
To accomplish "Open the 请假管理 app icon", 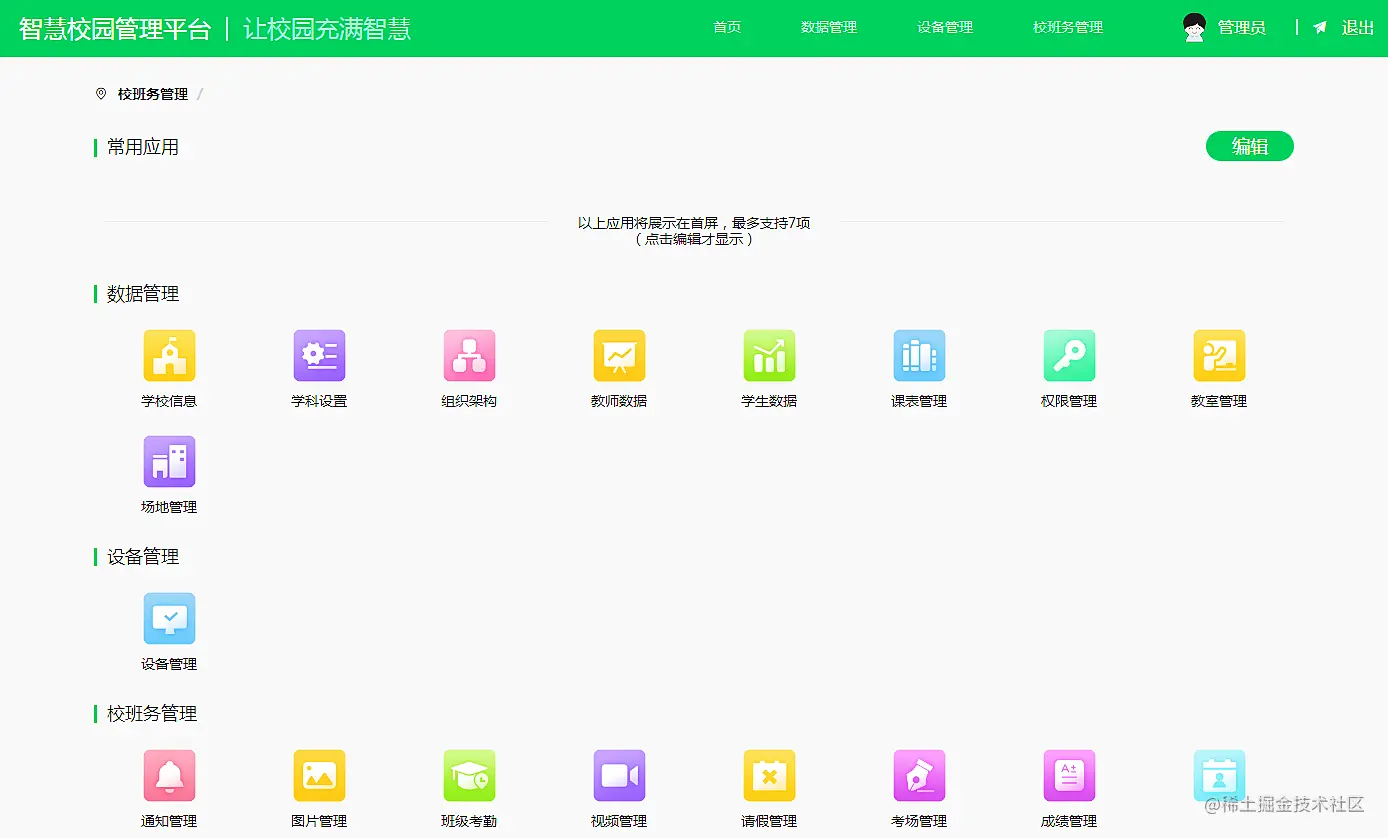I will pos(769,775).
